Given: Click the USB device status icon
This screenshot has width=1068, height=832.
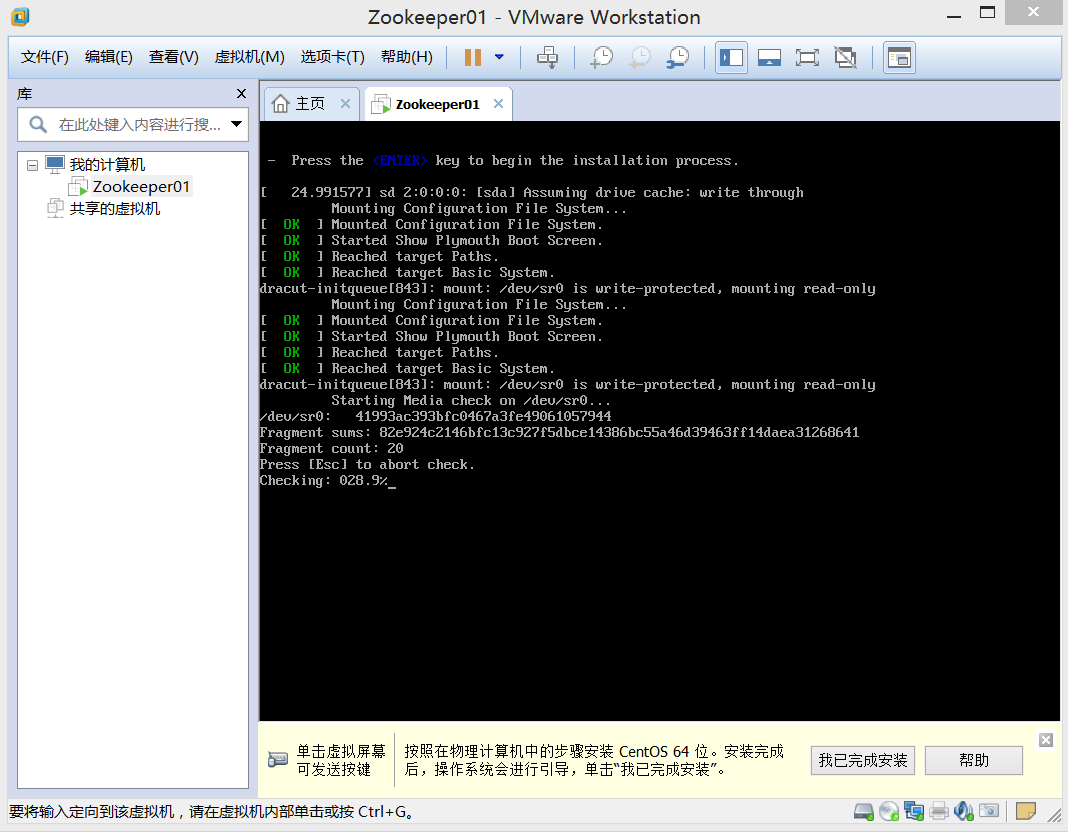Looking at the screenshot, I should [989, 812].
